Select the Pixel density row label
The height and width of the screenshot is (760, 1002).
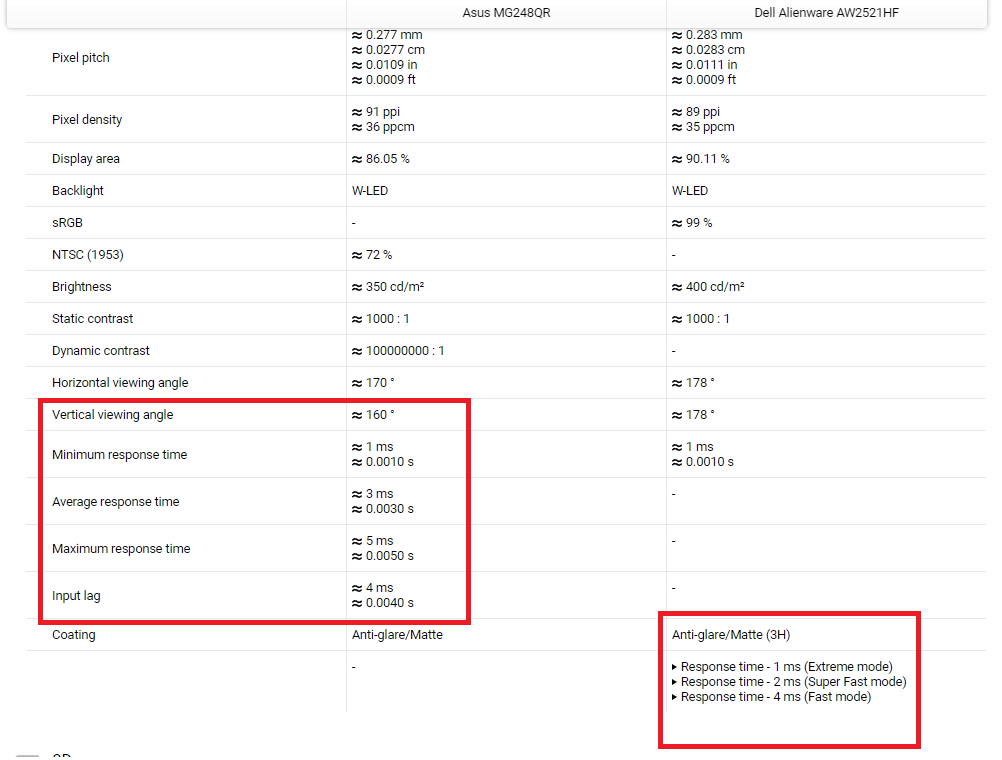(87, 120)
